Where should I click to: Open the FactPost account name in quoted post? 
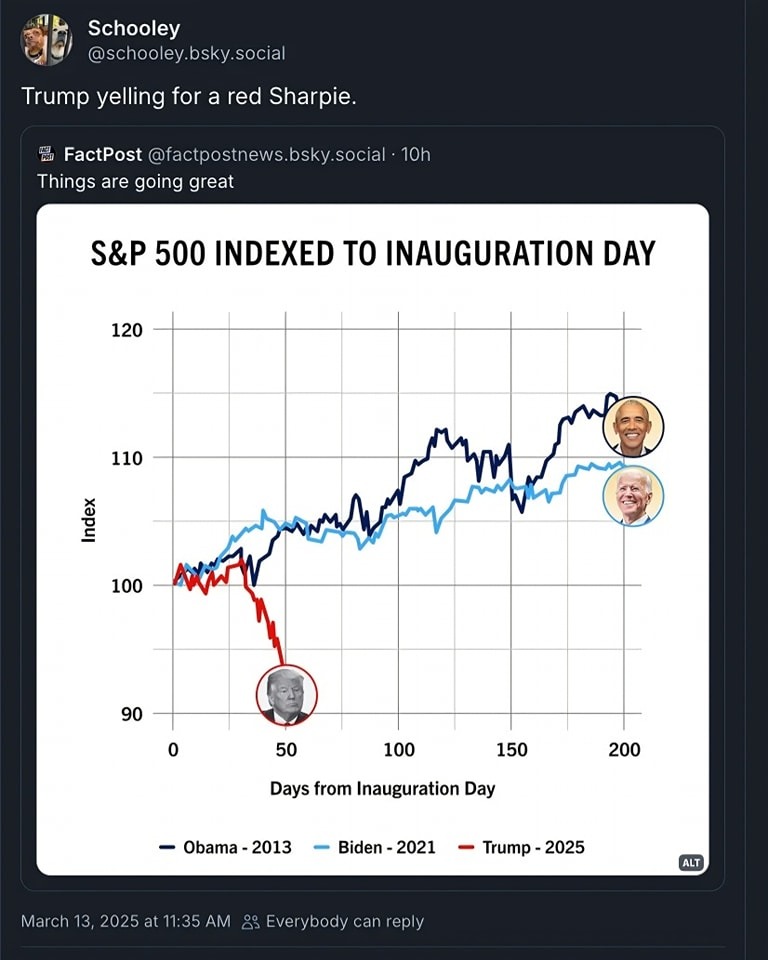click(103, 154)
